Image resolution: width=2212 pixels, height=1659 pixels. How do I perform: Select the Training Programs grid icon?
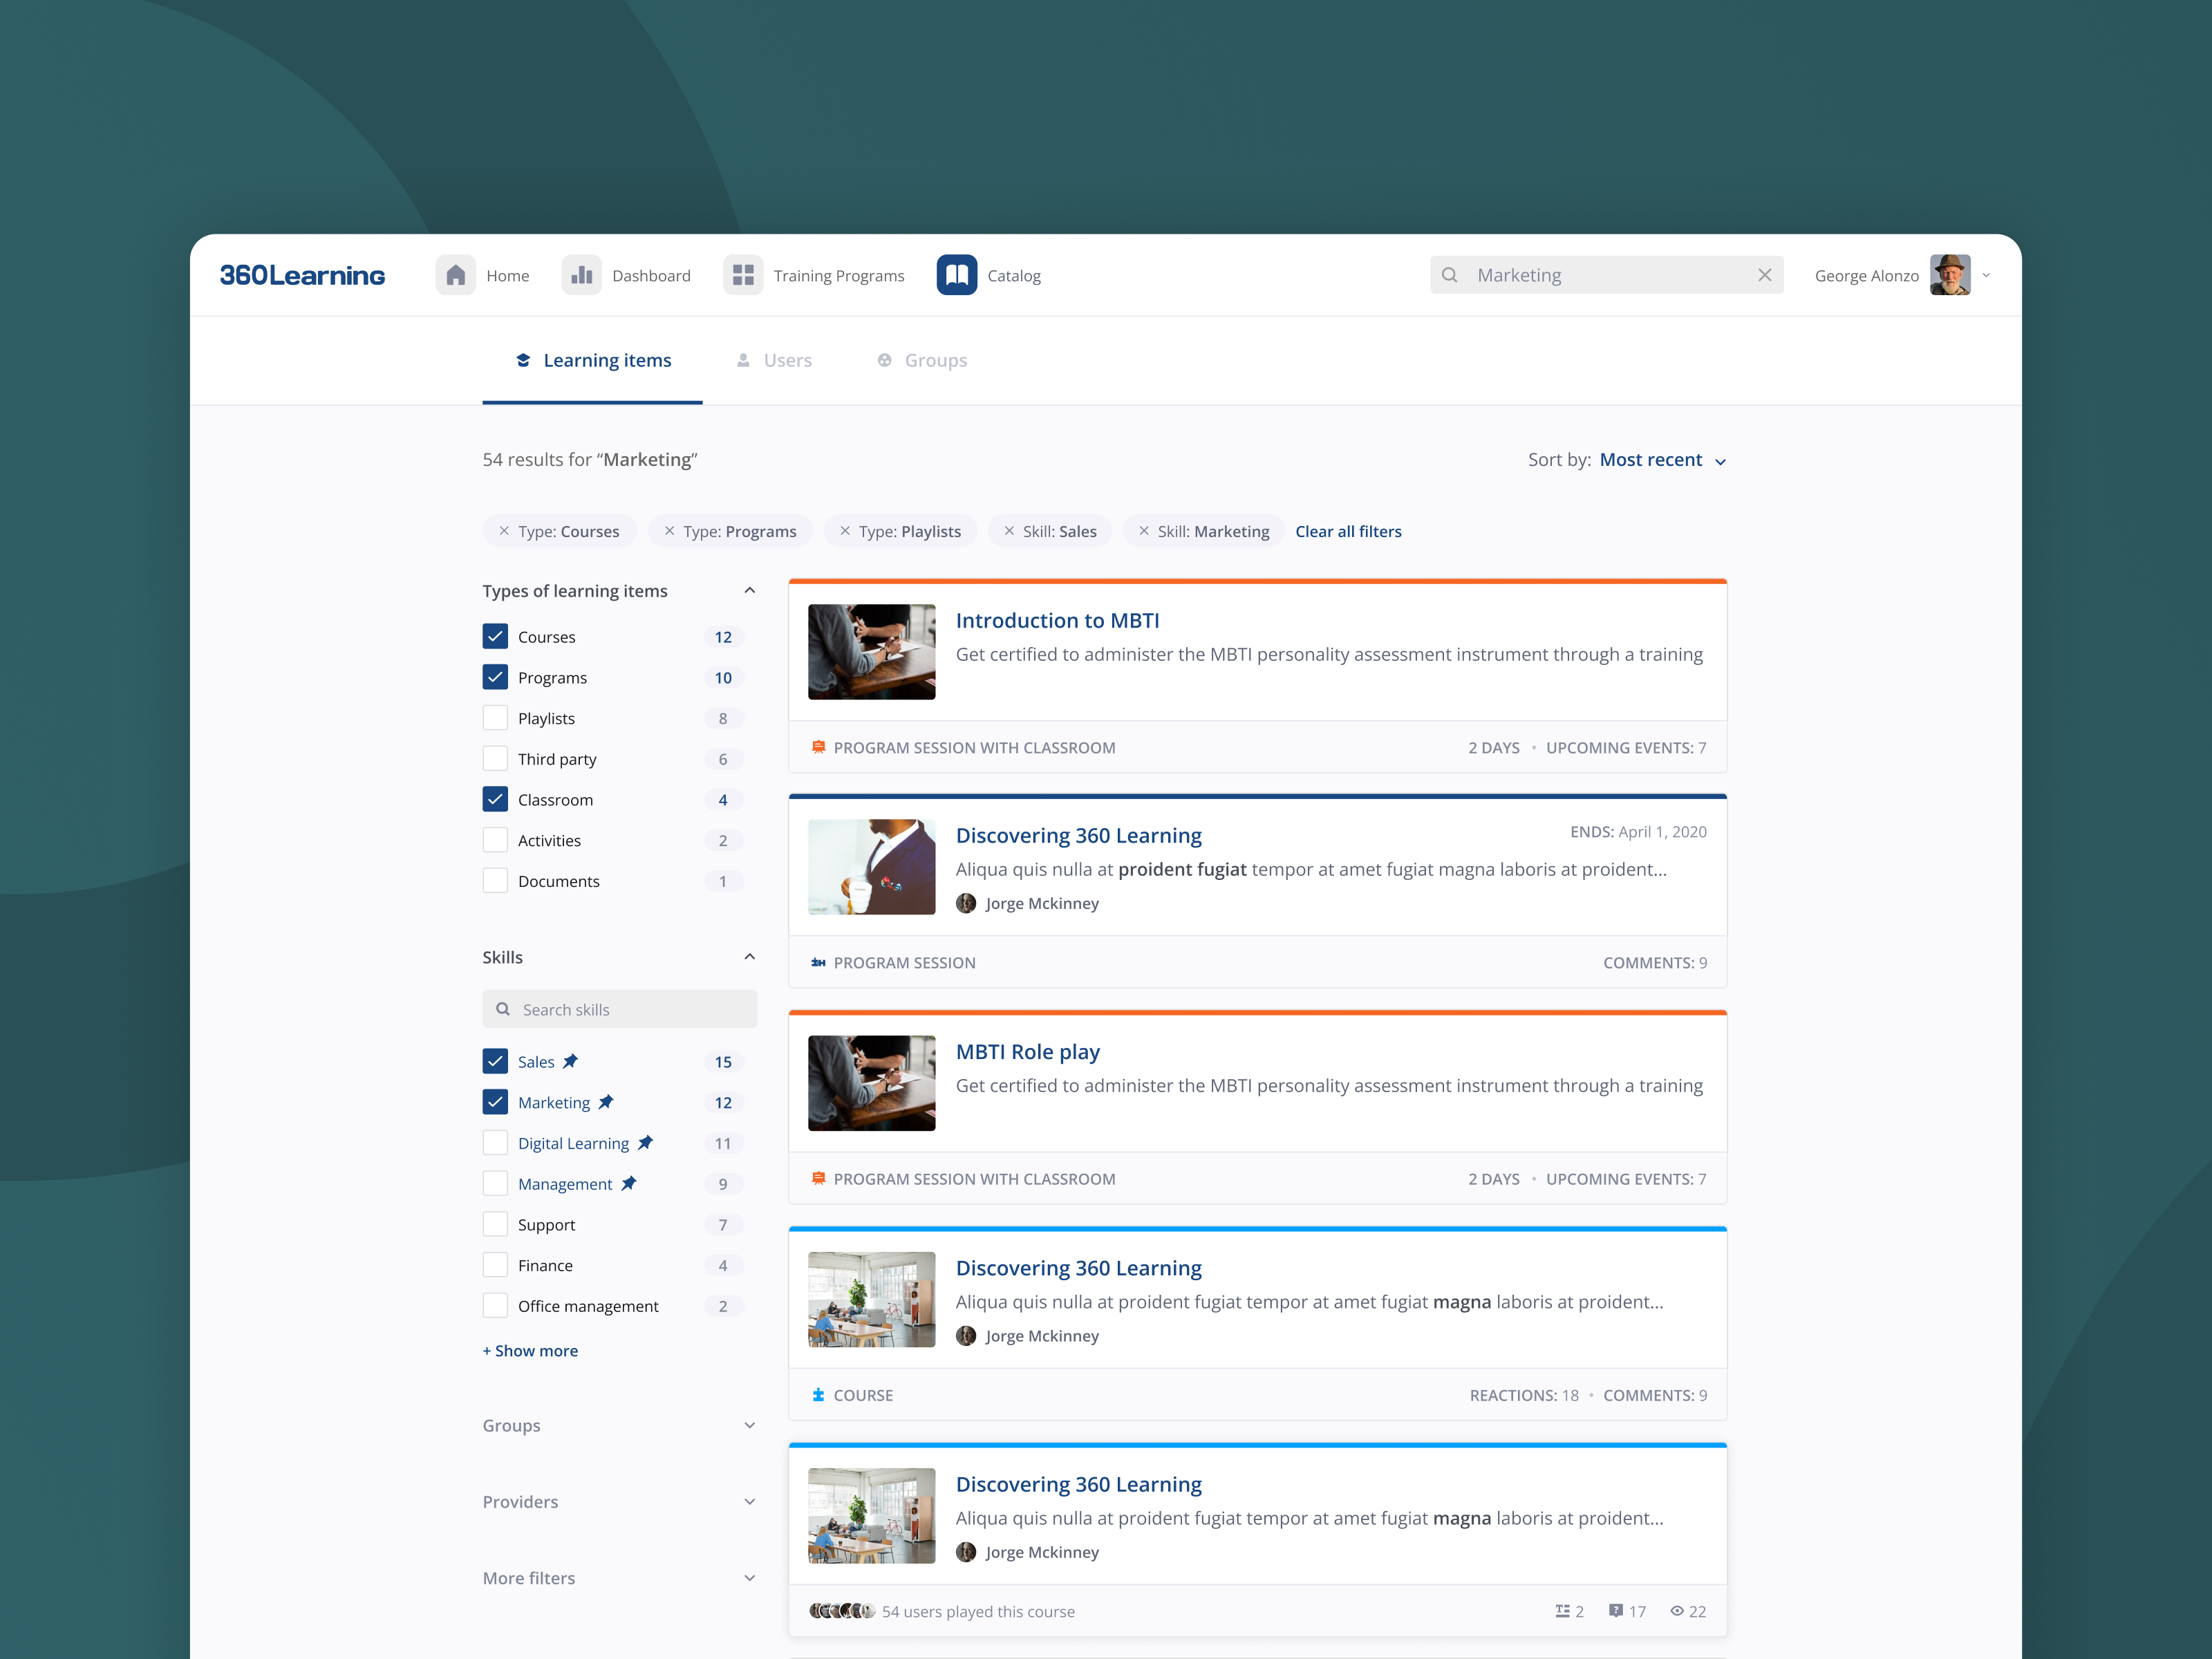[743, 275]
